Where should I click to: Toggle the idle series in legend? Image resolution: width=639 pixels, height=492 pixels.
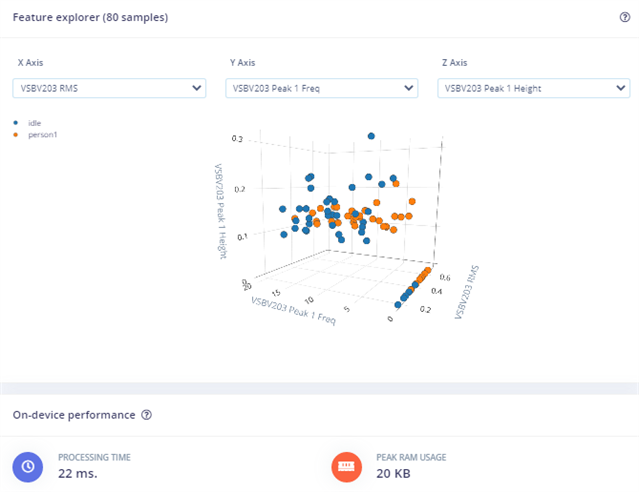click(34, 123)
